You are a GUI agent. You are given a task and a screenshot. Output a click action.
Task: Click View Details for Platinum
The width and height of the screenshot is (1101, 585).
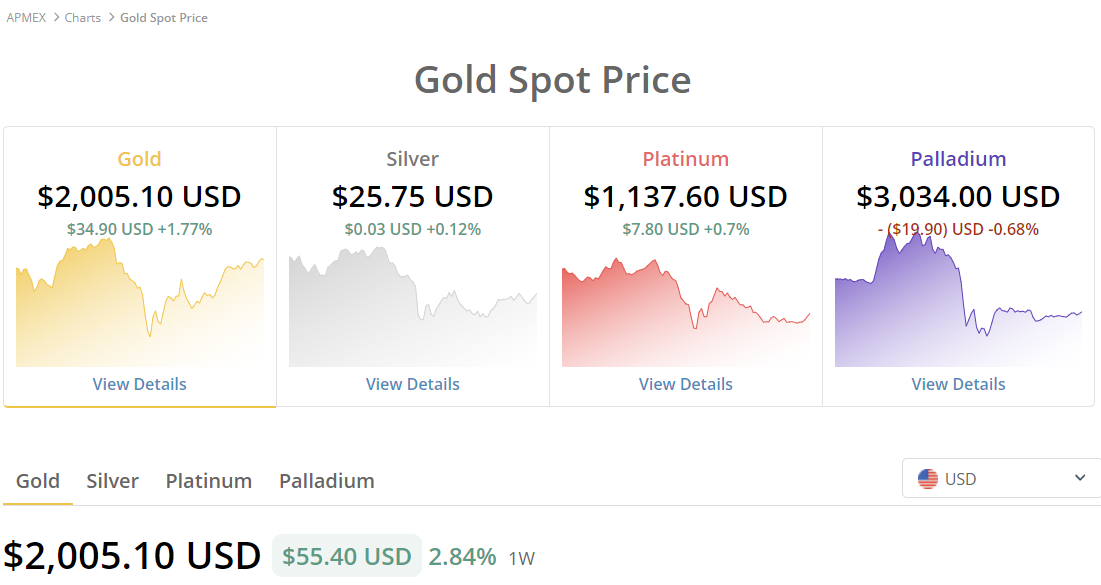[x=685, y=384]
